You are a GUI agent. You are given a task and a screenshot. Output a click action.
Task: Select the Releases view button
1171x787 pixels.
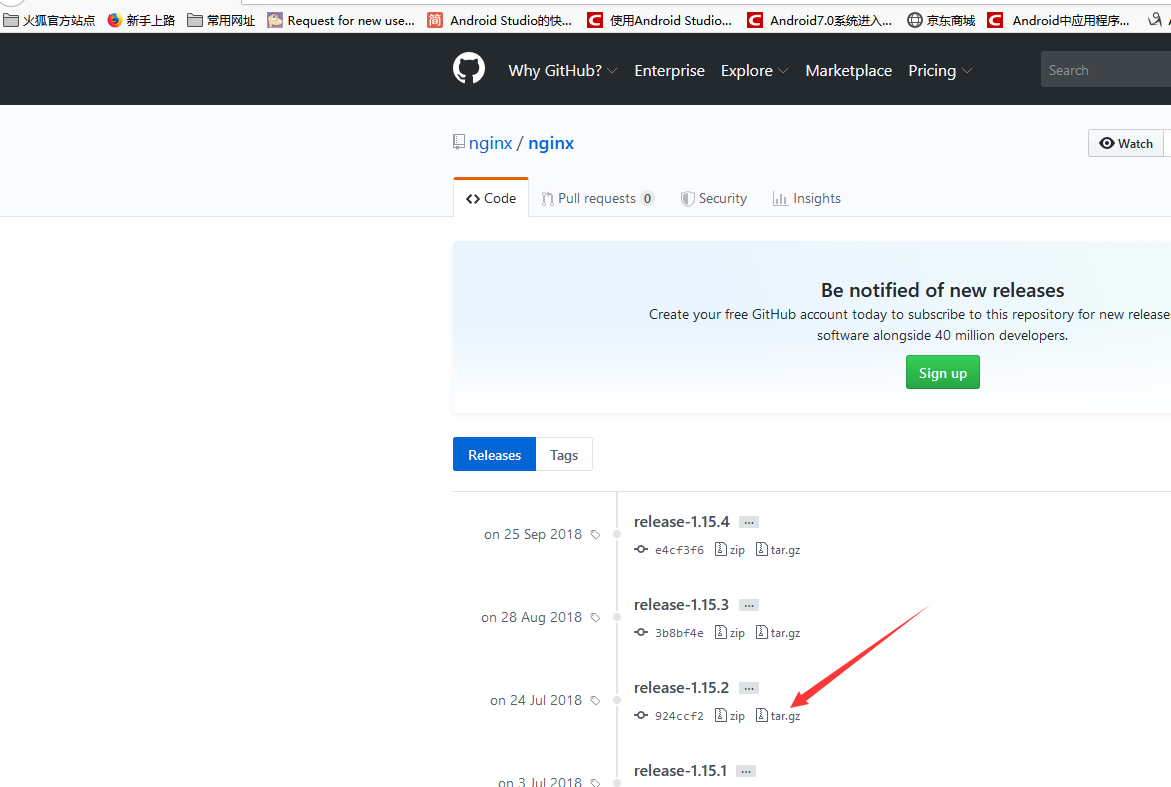pos(494,454)
